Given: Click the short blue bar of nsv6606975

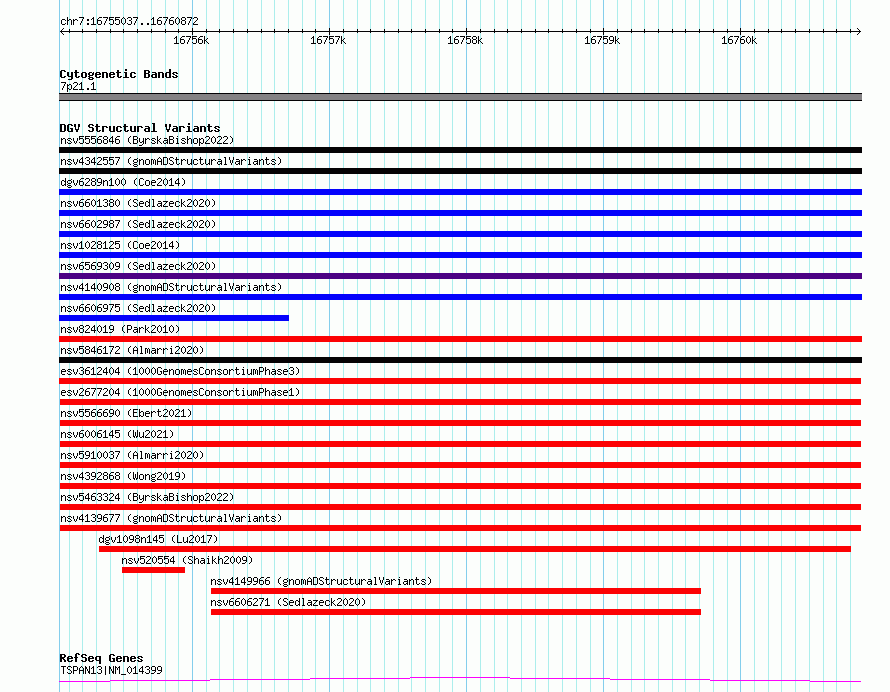Looking at the screenshot, I should [174, 318].
